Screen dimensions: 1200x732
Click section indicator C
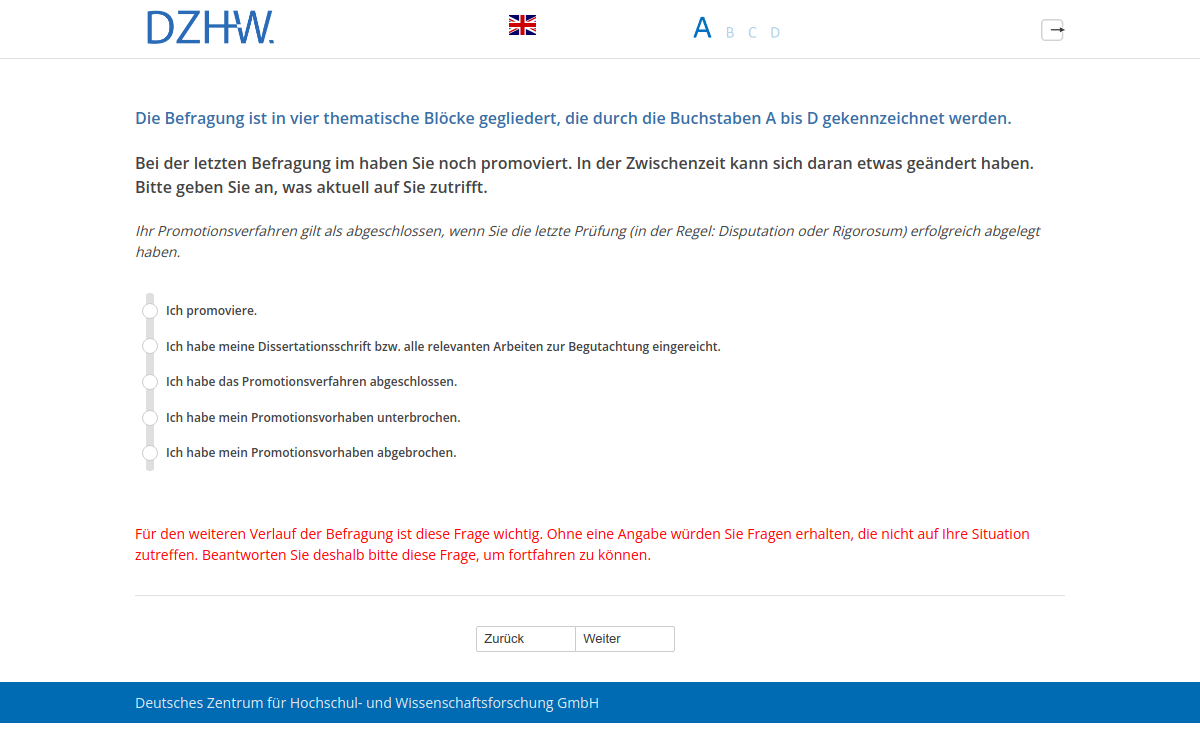[x=751, y=31]
